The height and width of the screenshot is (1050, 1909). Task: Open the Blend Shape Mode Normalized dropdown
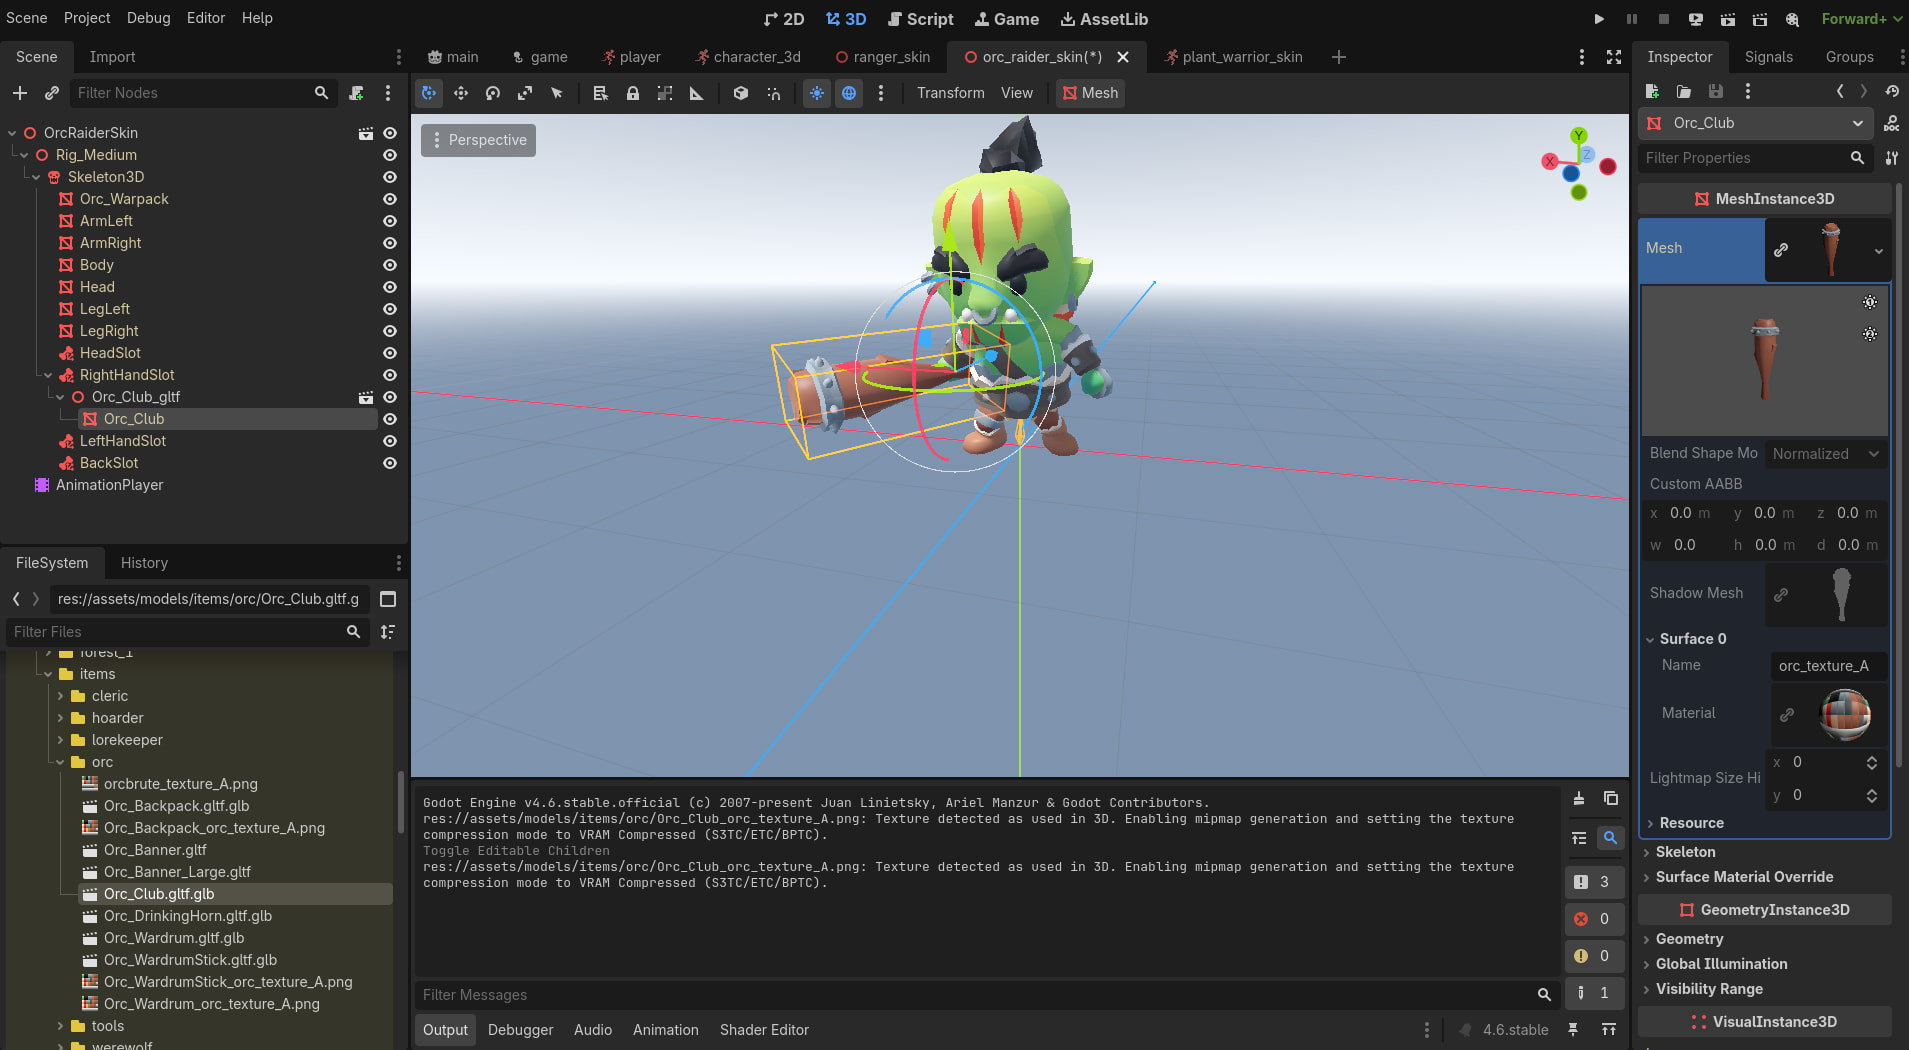coord(1825,454)
